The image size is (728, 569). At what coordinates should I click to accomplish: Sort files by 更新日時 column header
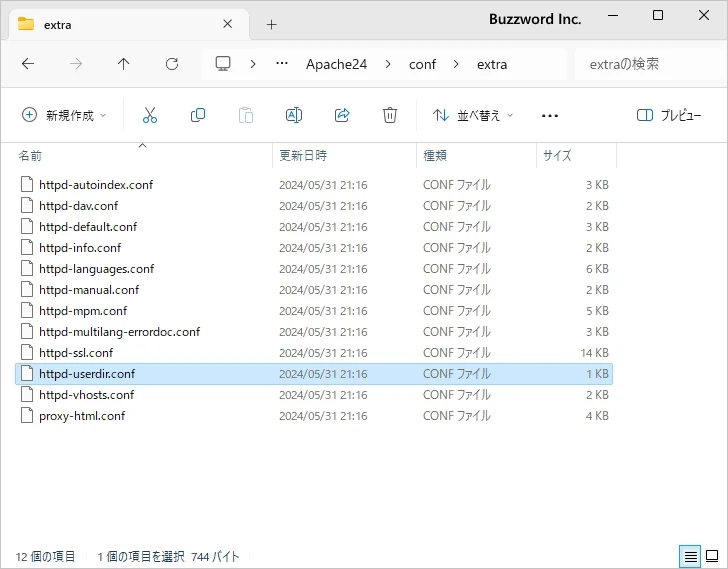[303, 156]
